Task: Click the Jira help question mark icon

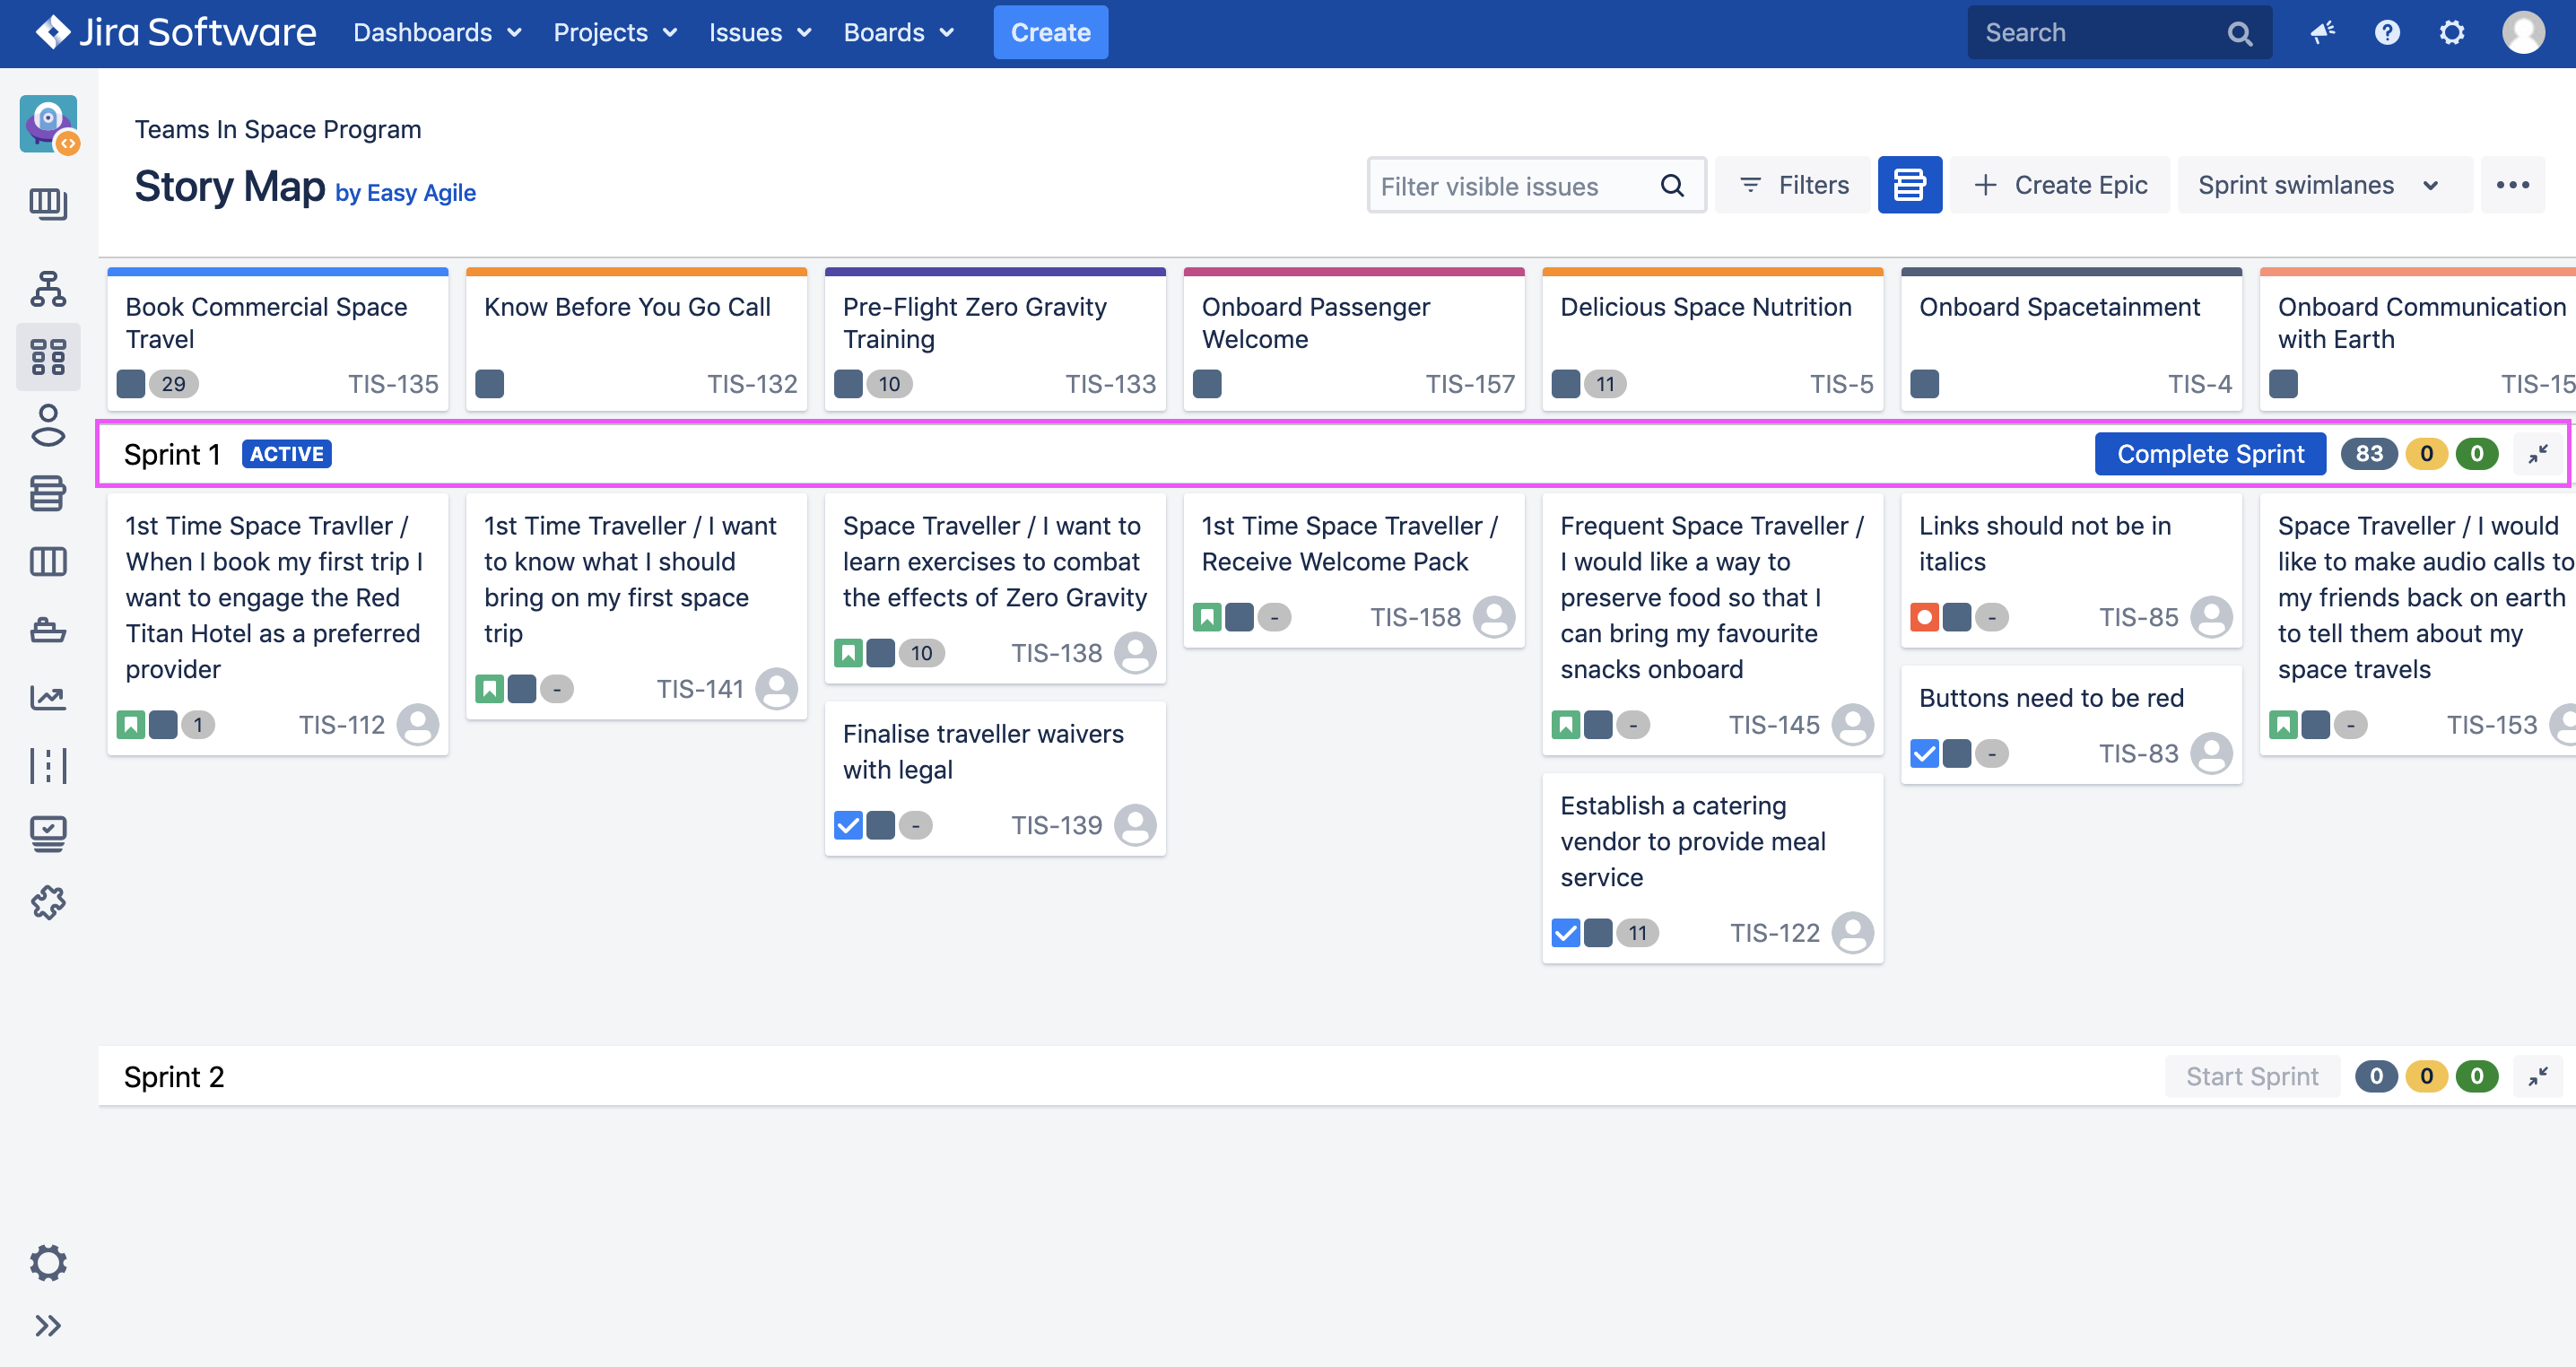Action: point(2387,33)
